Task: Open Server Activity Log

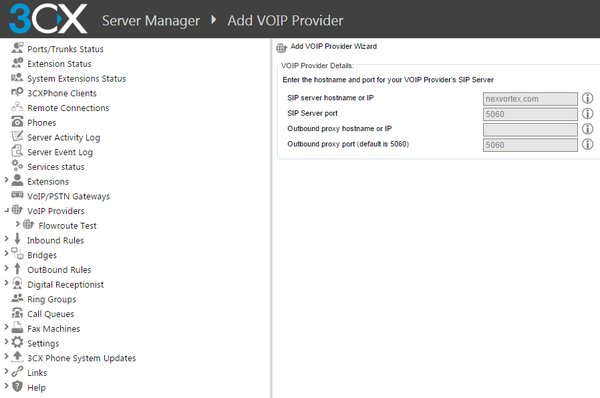Action: (x=64, y=137)
